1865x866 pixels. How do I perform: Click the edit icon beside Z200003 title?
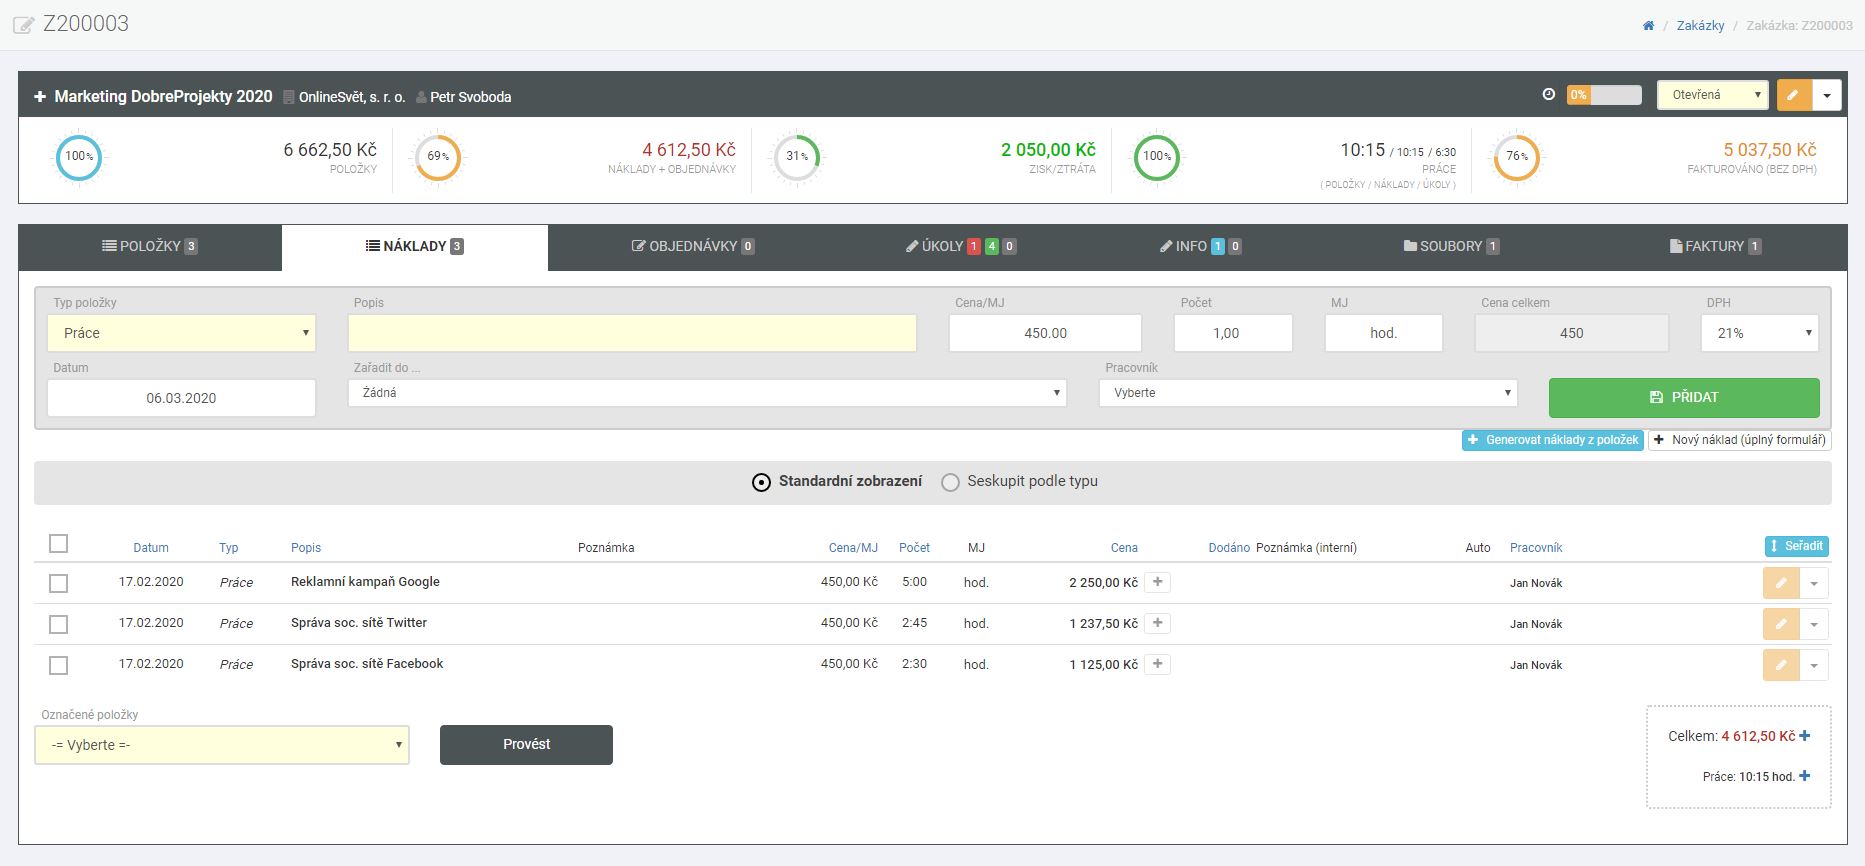[x=23, y=25]
